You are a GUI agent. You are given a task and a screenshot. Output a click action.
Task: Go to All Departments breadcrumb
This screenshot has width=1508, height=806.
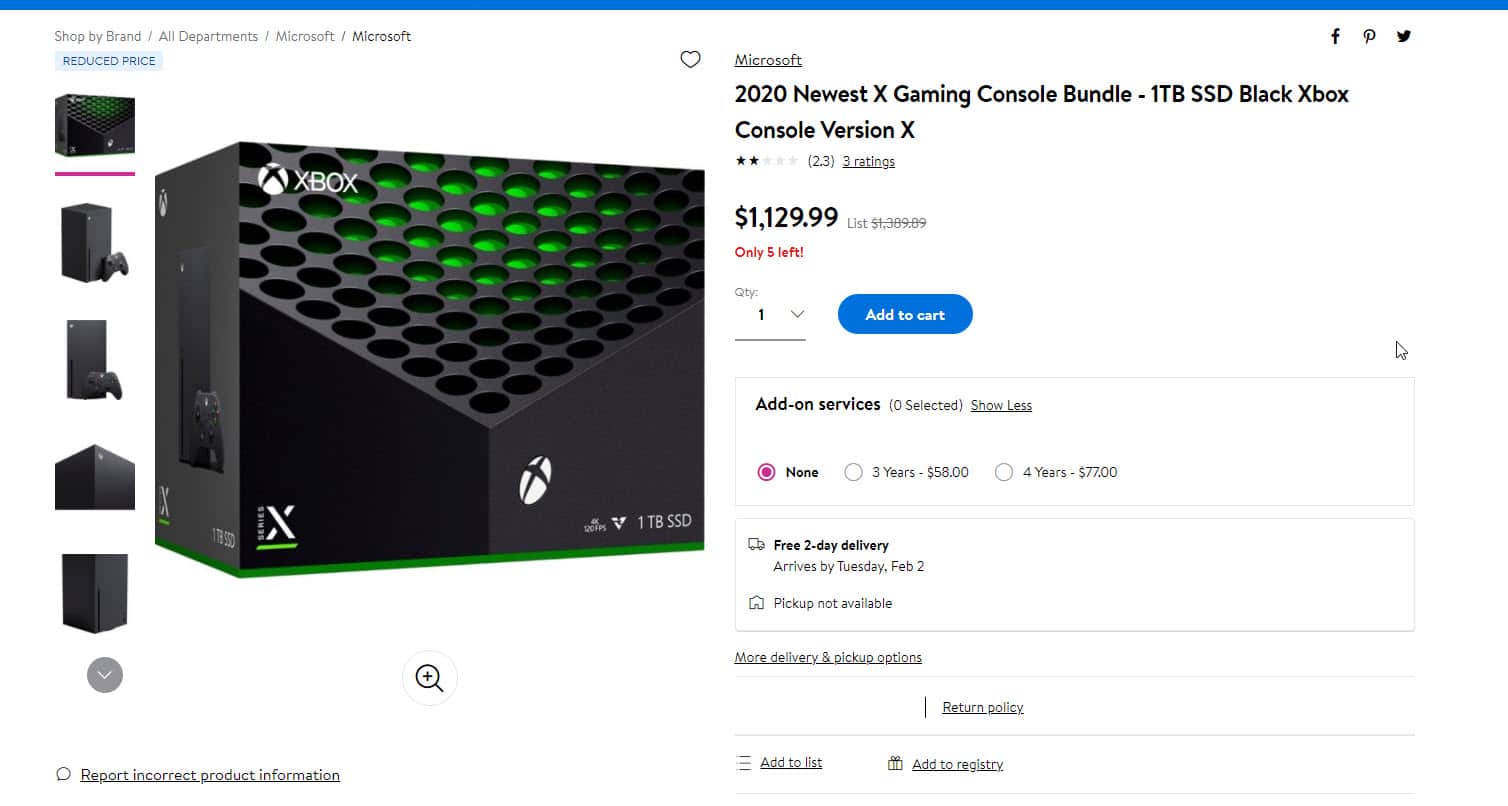[x=208, y=36]
